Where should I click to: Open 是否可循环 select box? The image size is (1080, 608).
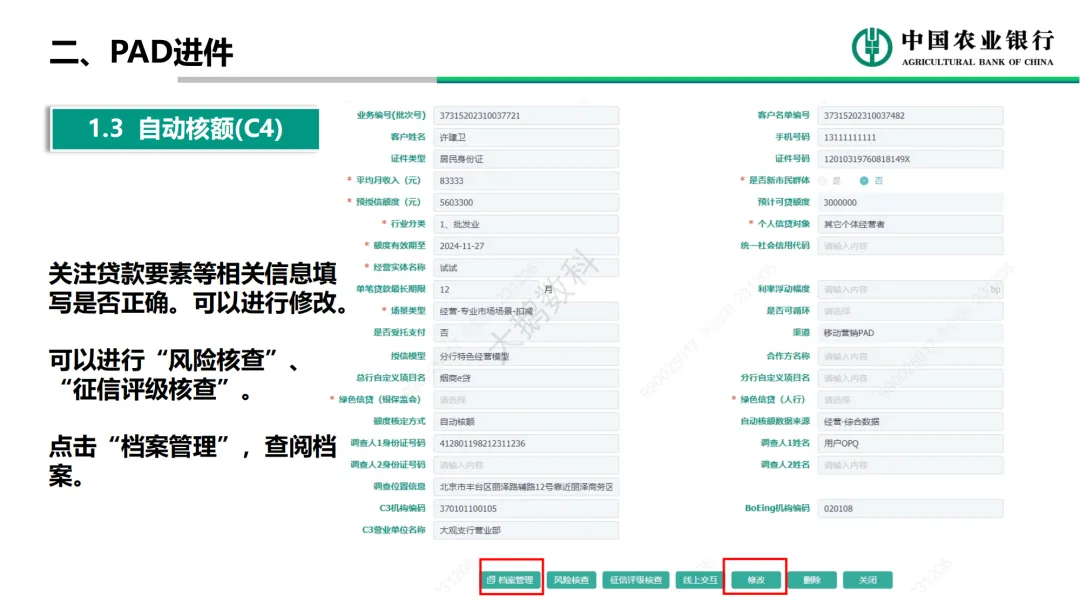coord(910,311)
